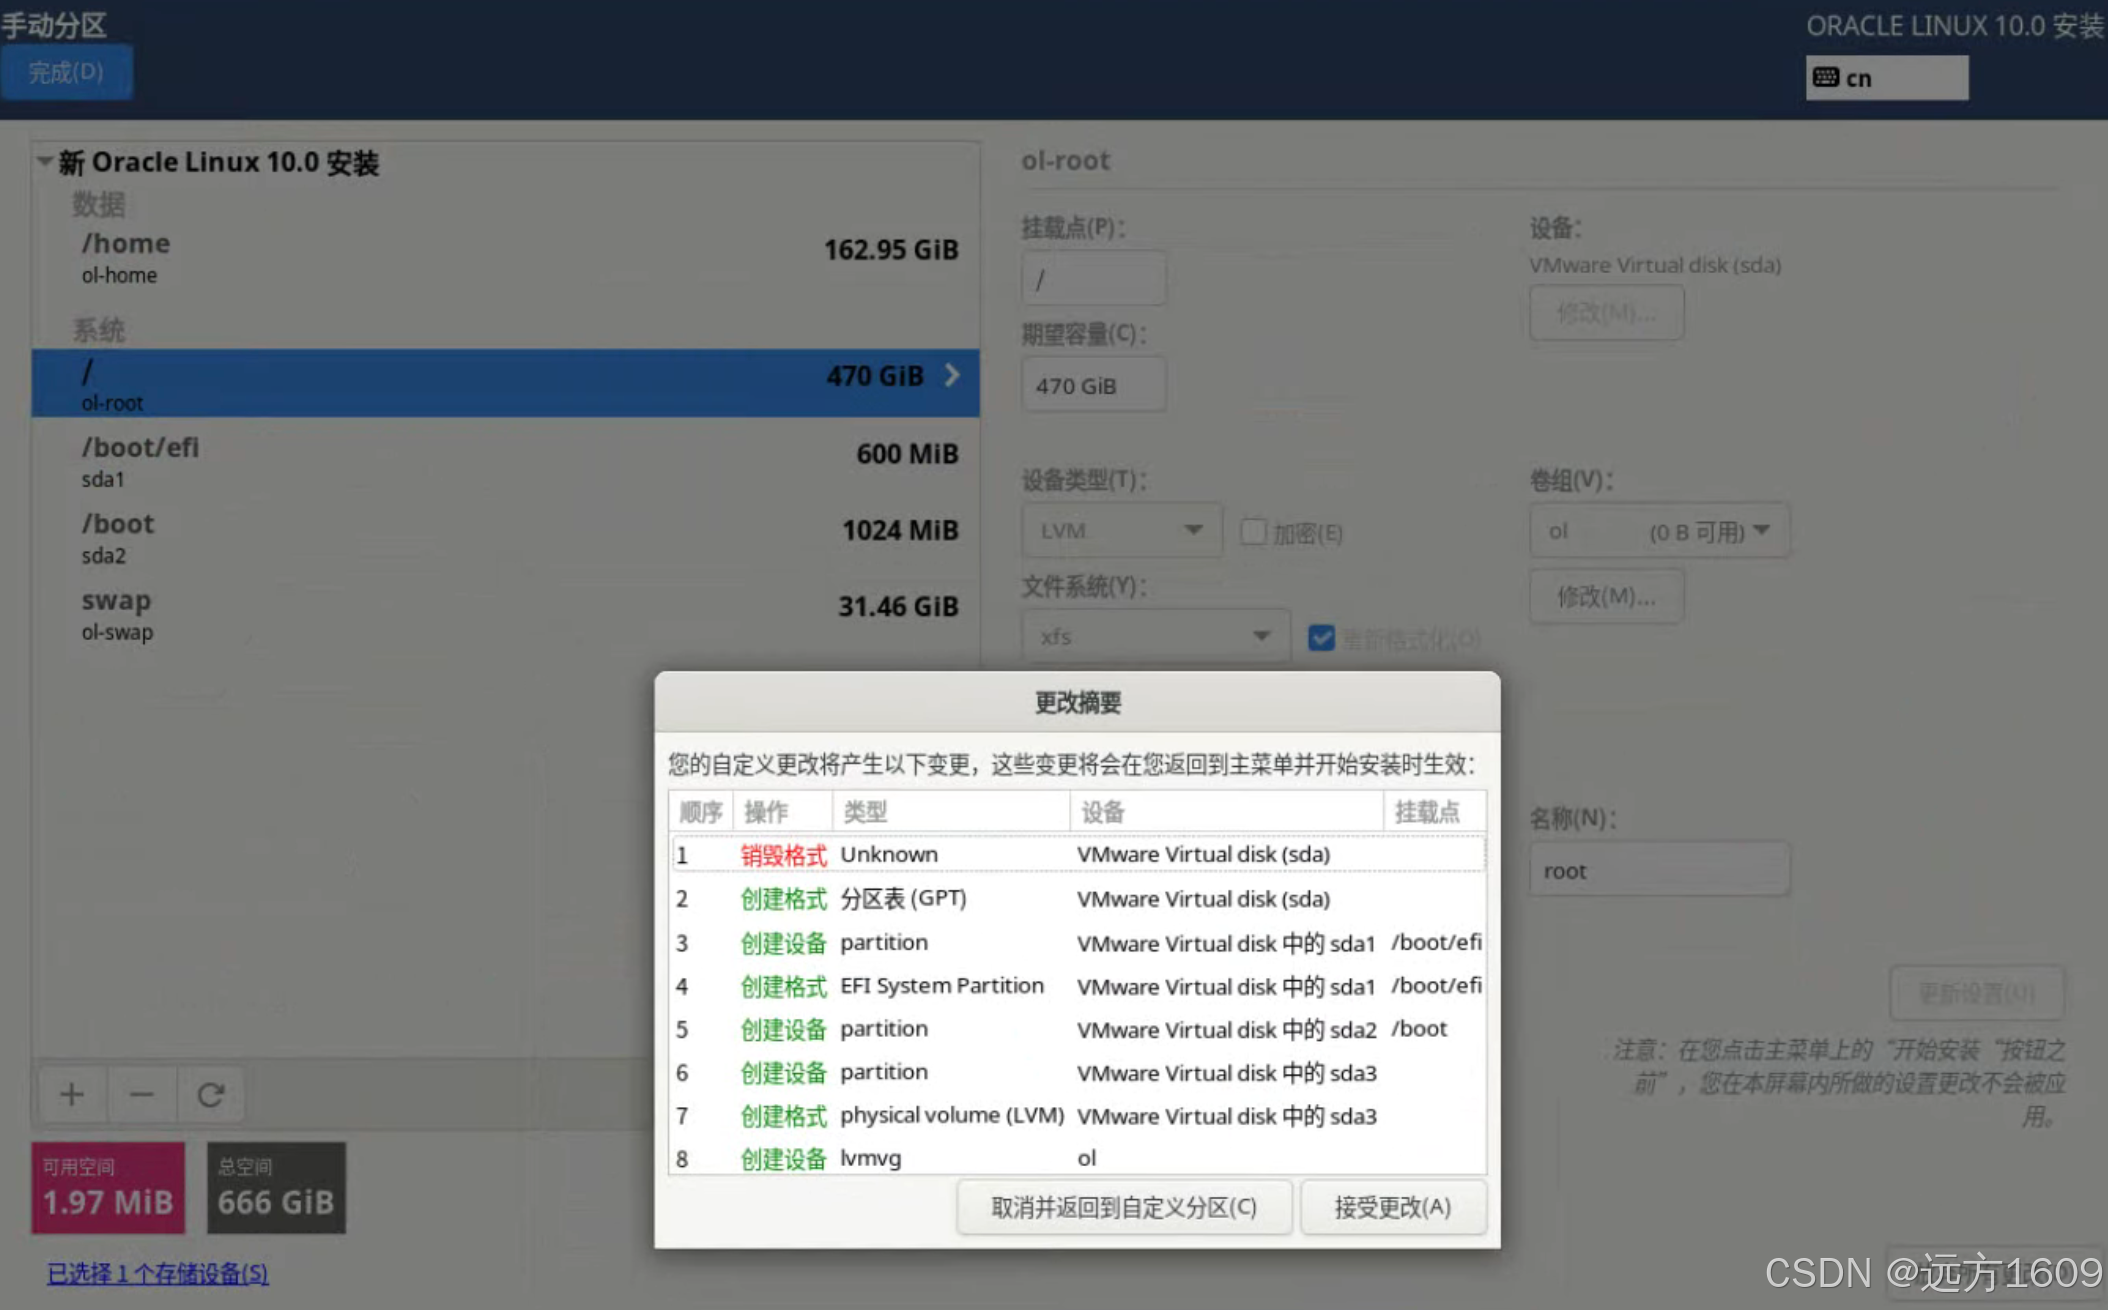
Task: Open the 1 storage device selected link
Action: coord(158,1273)
